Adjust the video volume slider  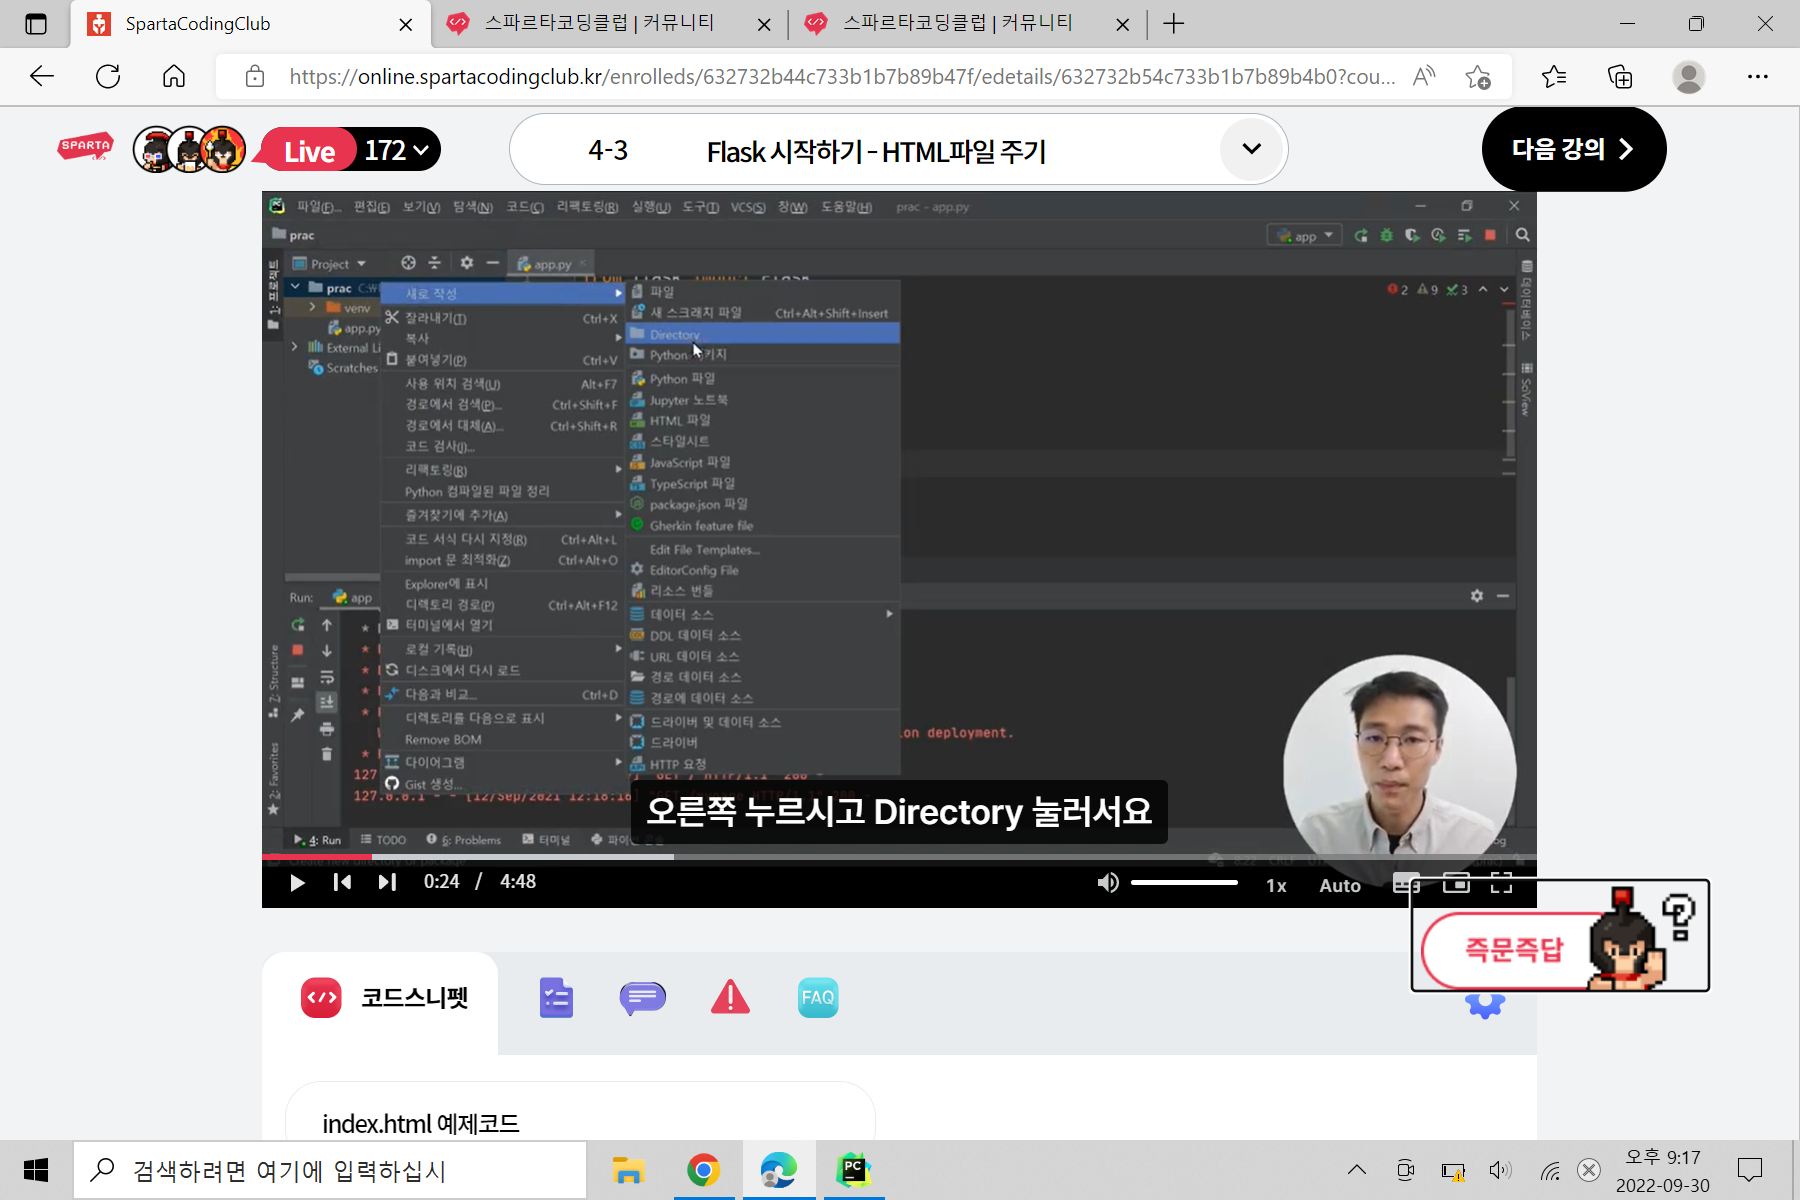[x=1184, y=883]
